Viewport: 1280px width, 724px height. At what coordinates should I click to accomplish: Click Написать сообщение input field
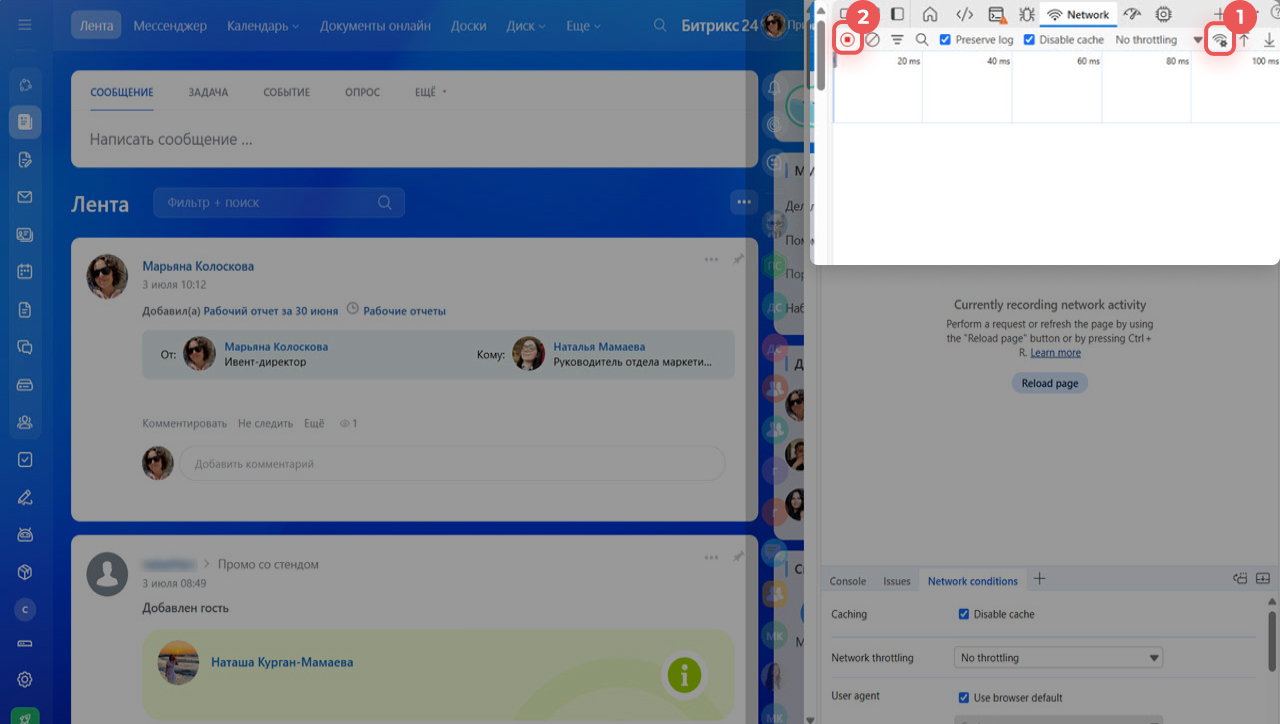pyautogui.click(x=414, y=140)
